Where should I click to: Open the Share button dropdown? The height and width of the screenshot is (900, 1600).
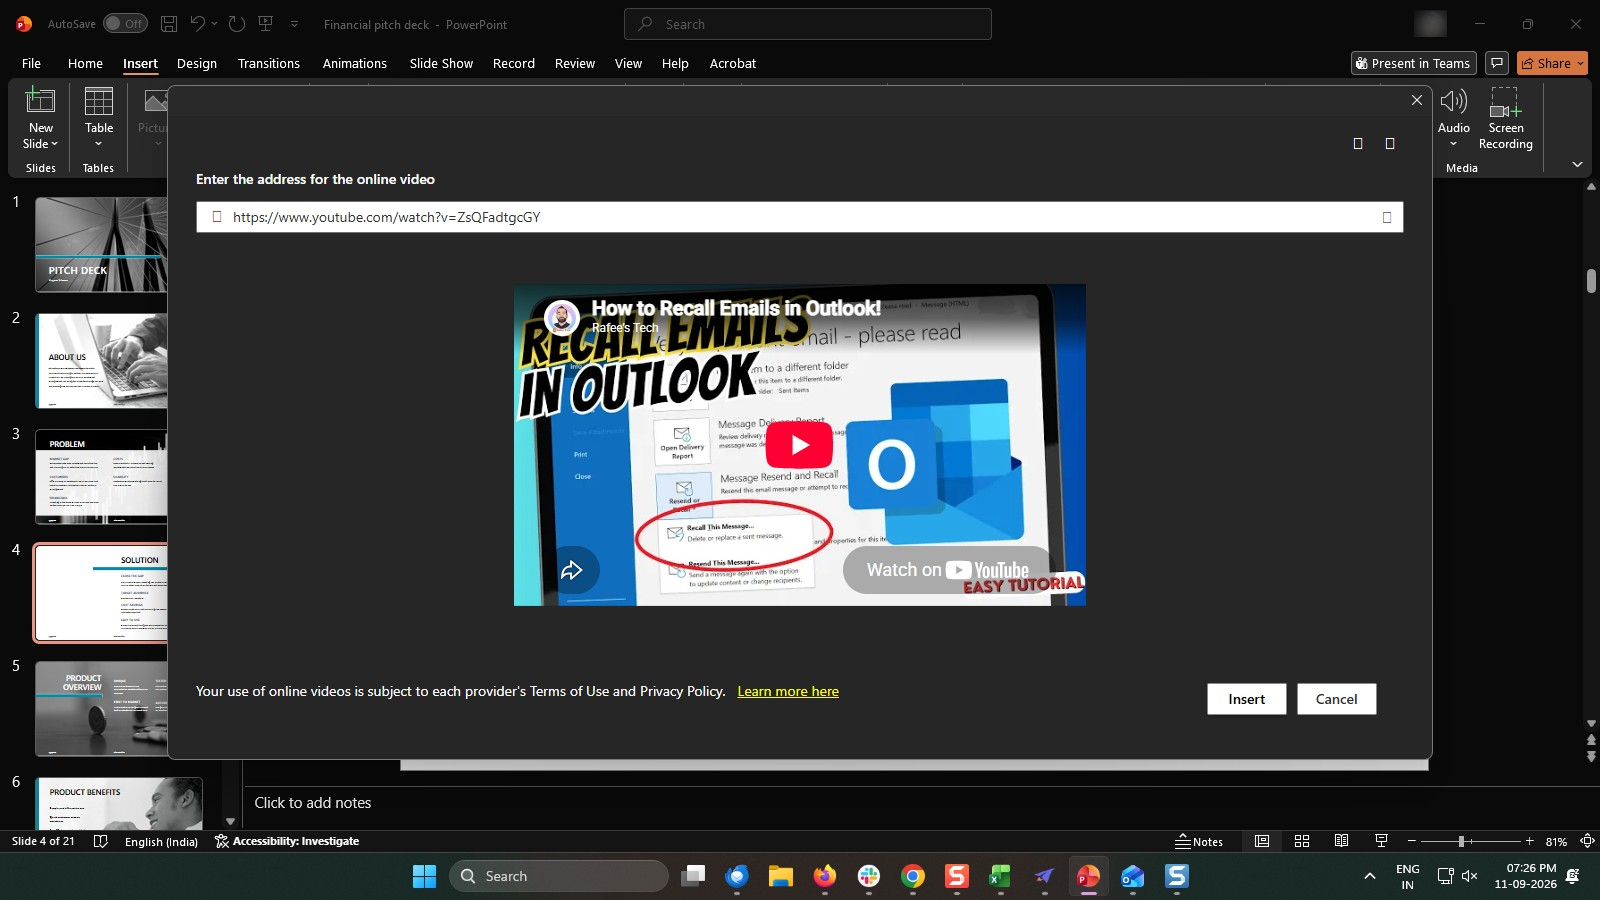(x=1580, y=63)
